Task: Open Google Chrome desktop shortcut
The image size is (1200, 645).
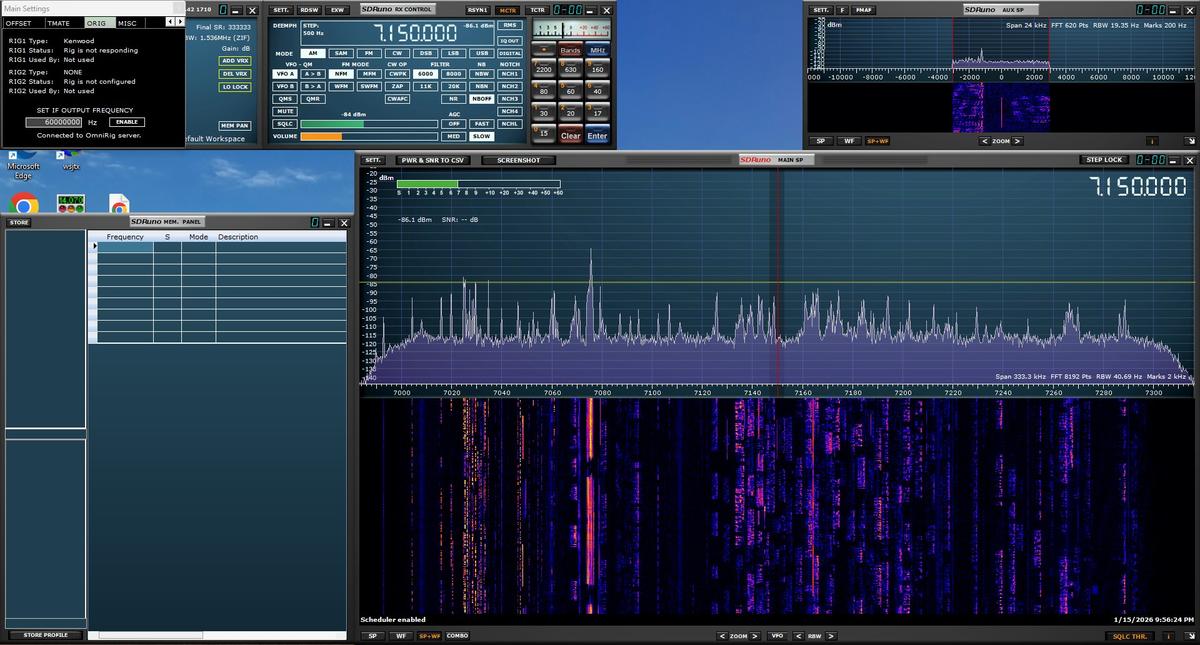Action: coord(22,204)
